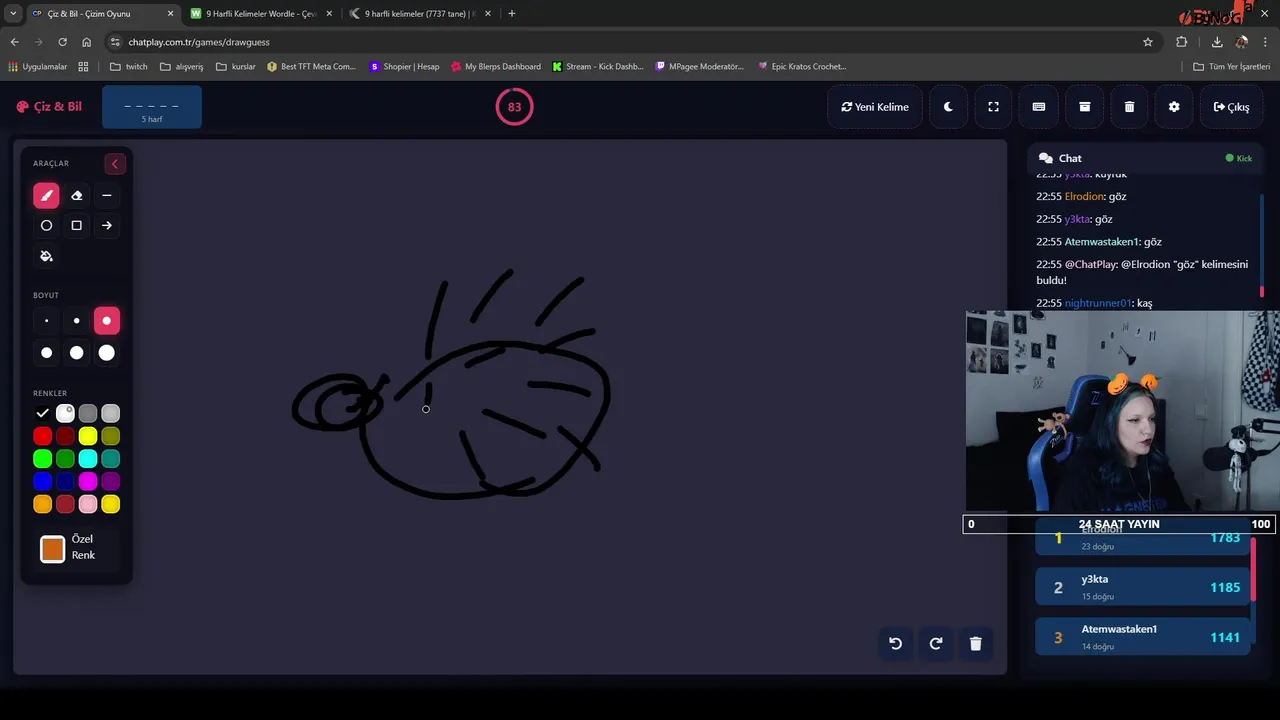1280x720 pixels.
Task: Choose the largest brush size
Action: point(107,353)
